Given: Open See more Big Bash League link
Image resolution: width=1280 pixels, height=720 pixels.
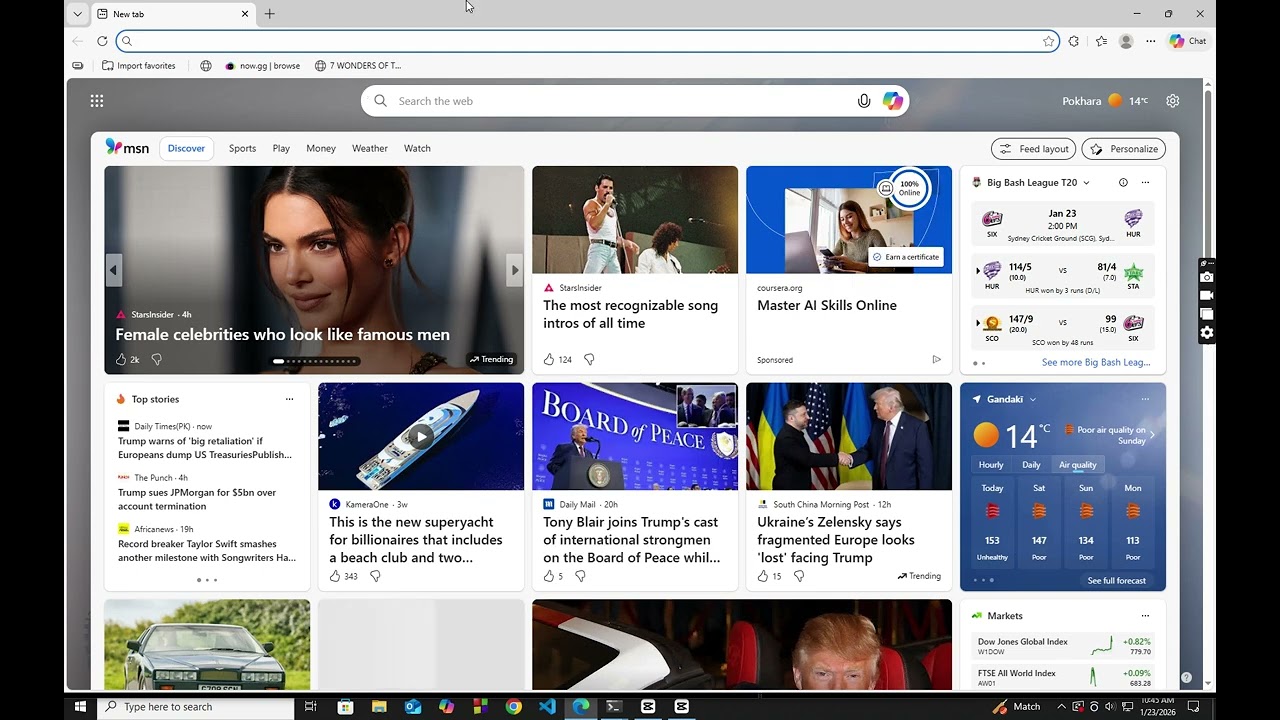Looking at the screenshot, I should 1096,363.
